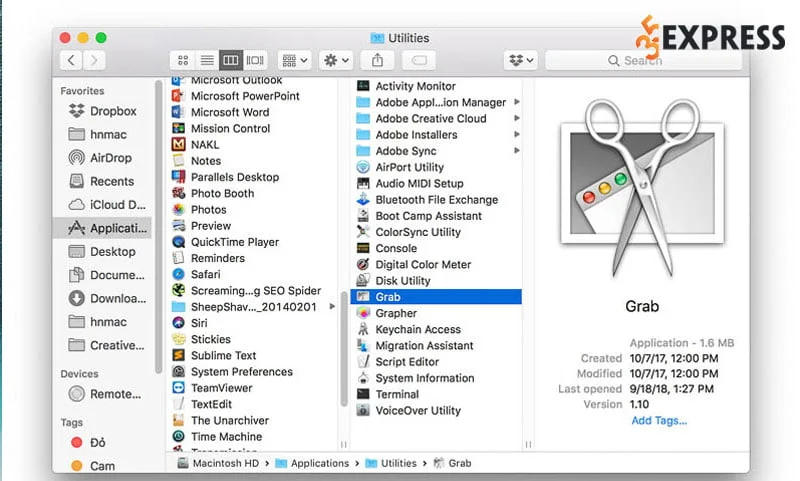Select Mission Control app

click(221, 129)
